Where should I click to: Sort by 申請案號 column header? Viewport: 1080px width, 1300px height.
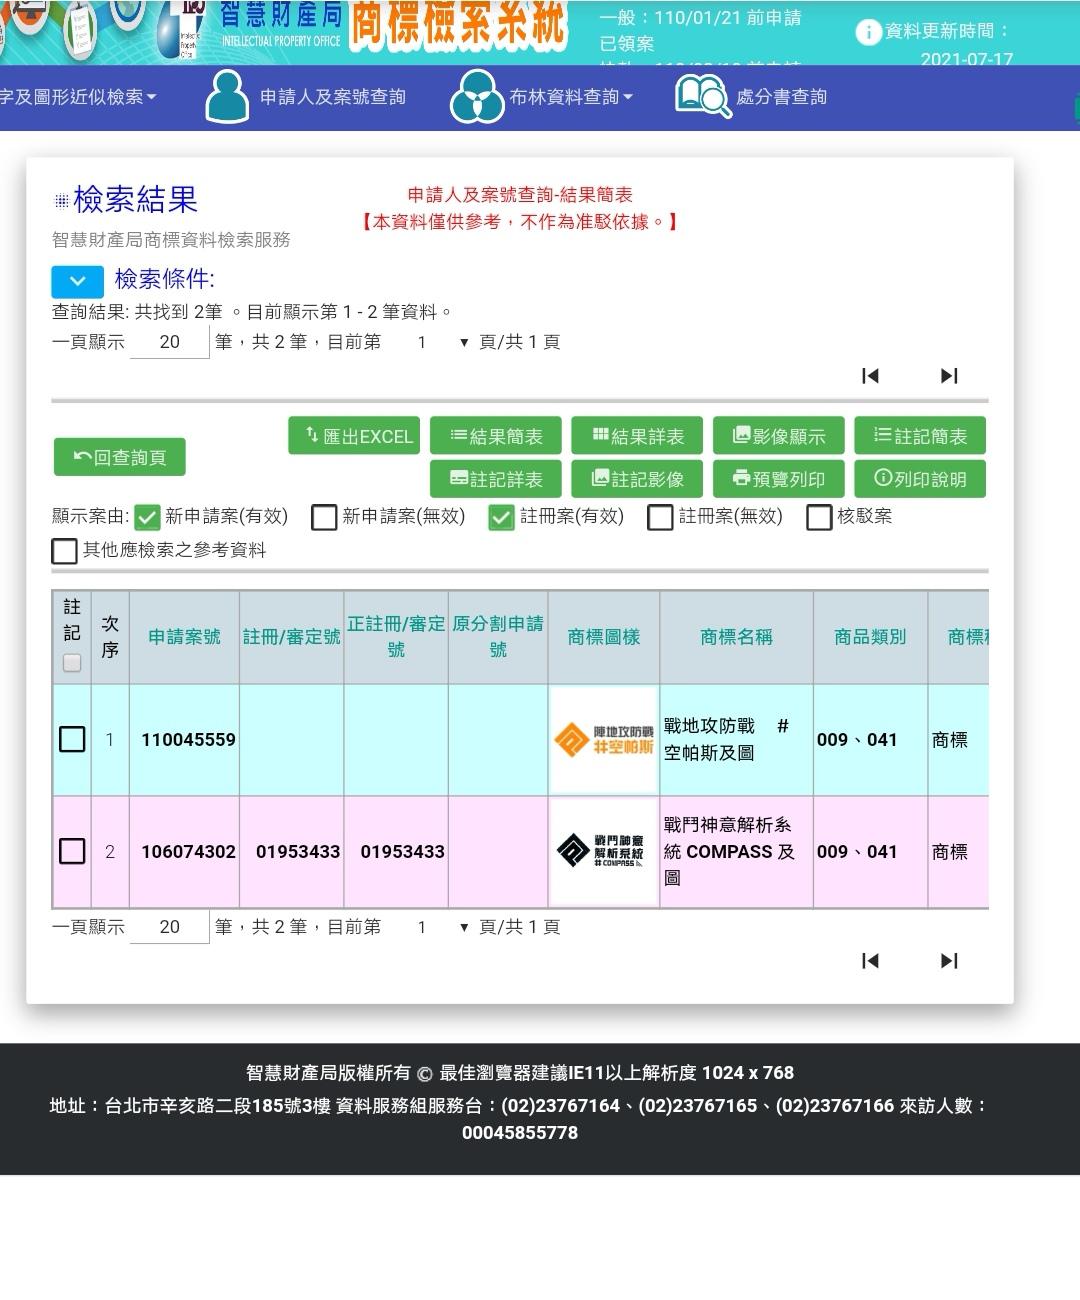click(185, 637)
